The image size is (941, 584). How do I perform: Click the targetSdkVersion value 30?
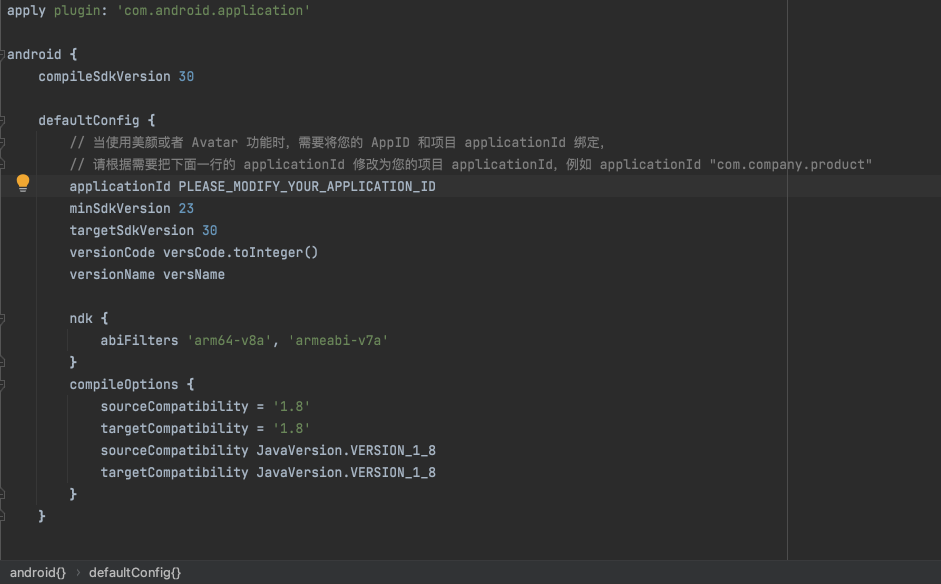tap(209, 231)
